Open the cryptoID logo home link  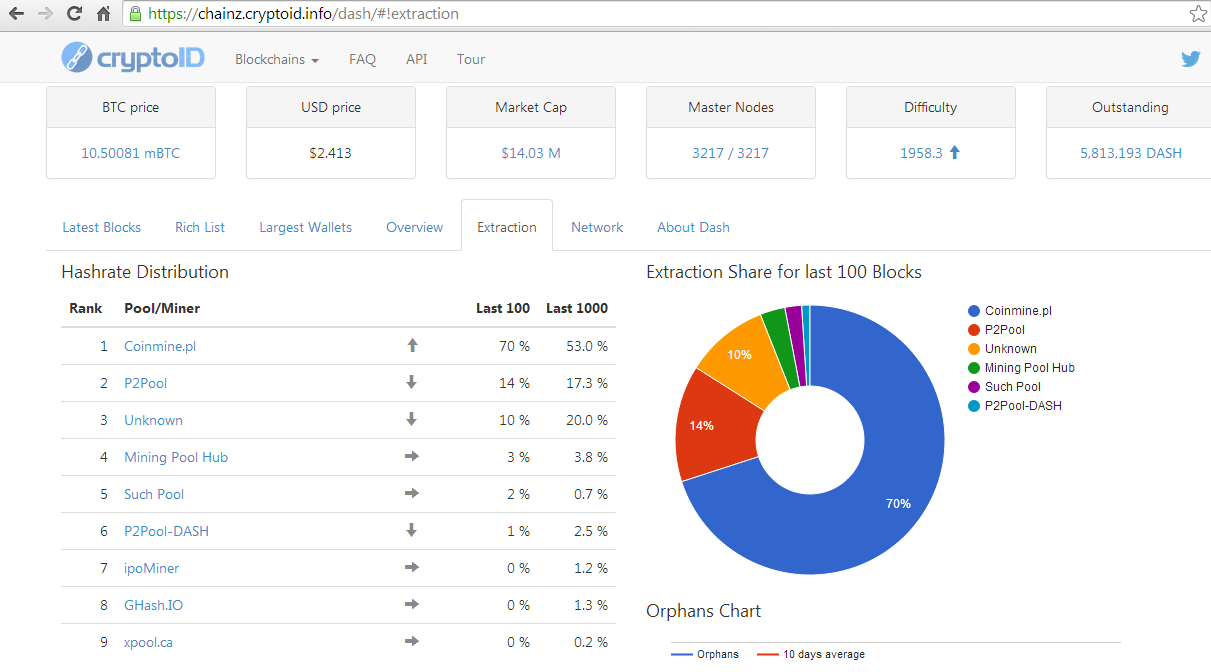[x=132, y=57]
